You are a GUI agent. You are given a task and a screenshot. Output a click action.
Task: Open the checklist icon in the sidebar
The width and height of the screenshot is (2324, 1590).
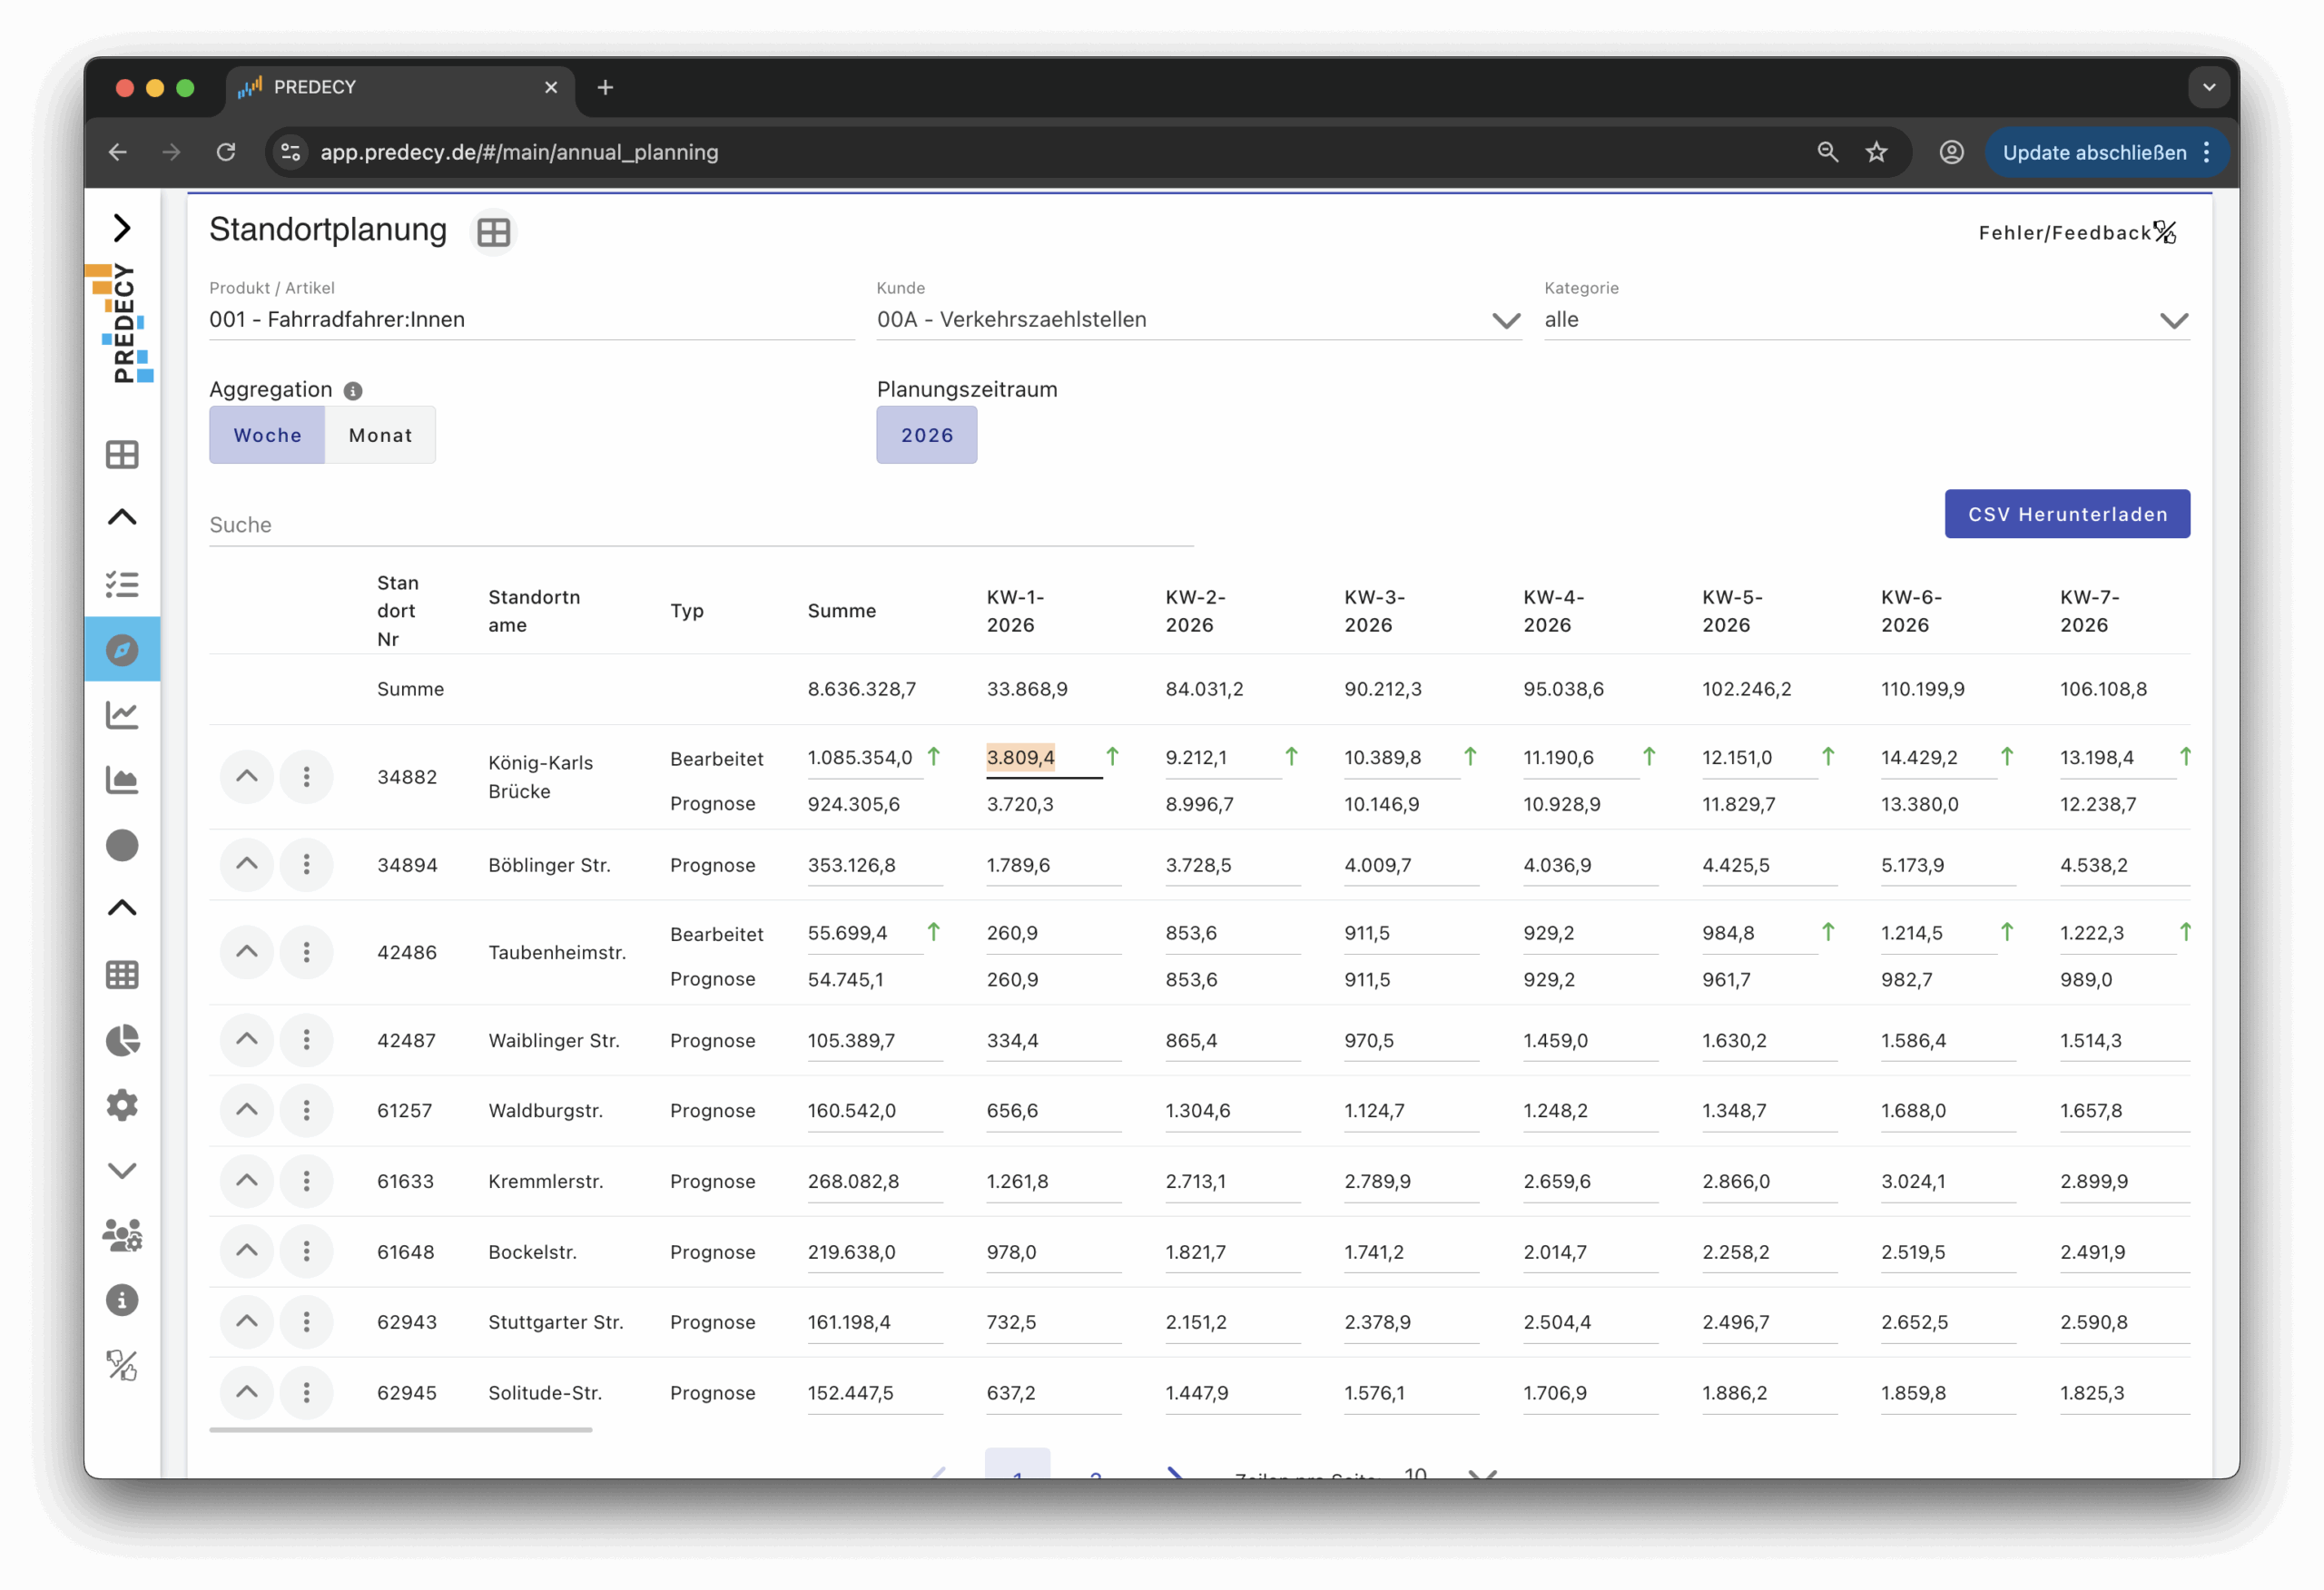(x=122, y=584)
